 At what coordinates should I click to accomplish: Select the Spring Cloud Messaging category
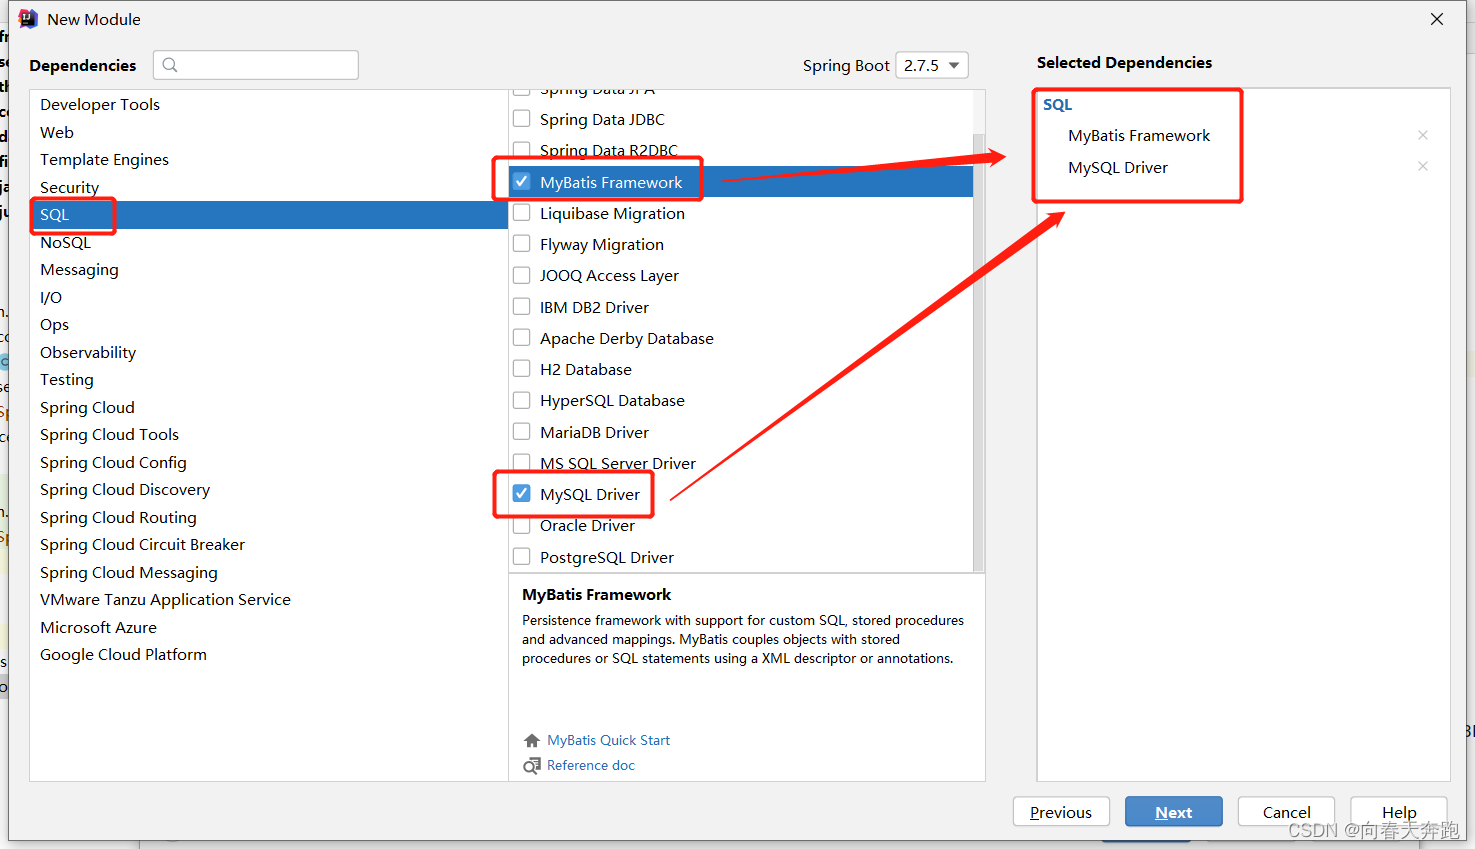pyautogui.click(x=269, y=572)
